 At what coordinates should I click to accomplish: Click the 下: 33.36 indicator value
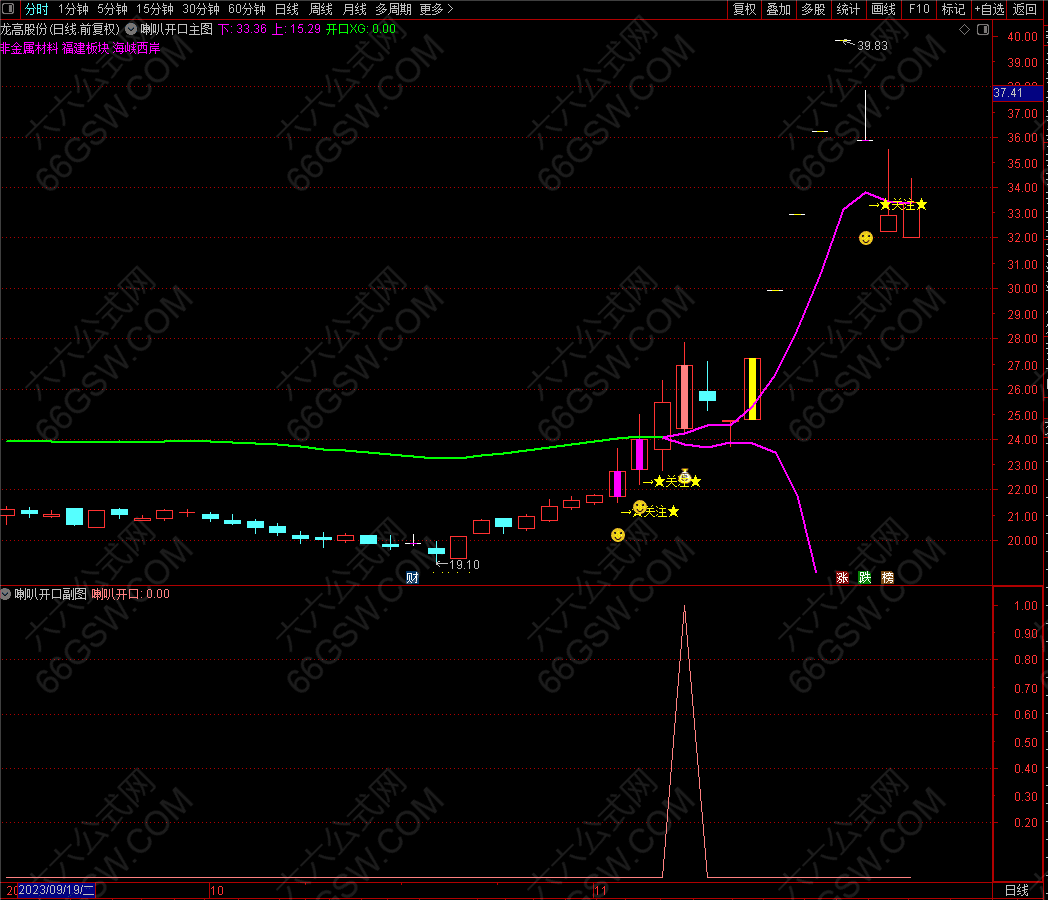click(x=242, y=29)
